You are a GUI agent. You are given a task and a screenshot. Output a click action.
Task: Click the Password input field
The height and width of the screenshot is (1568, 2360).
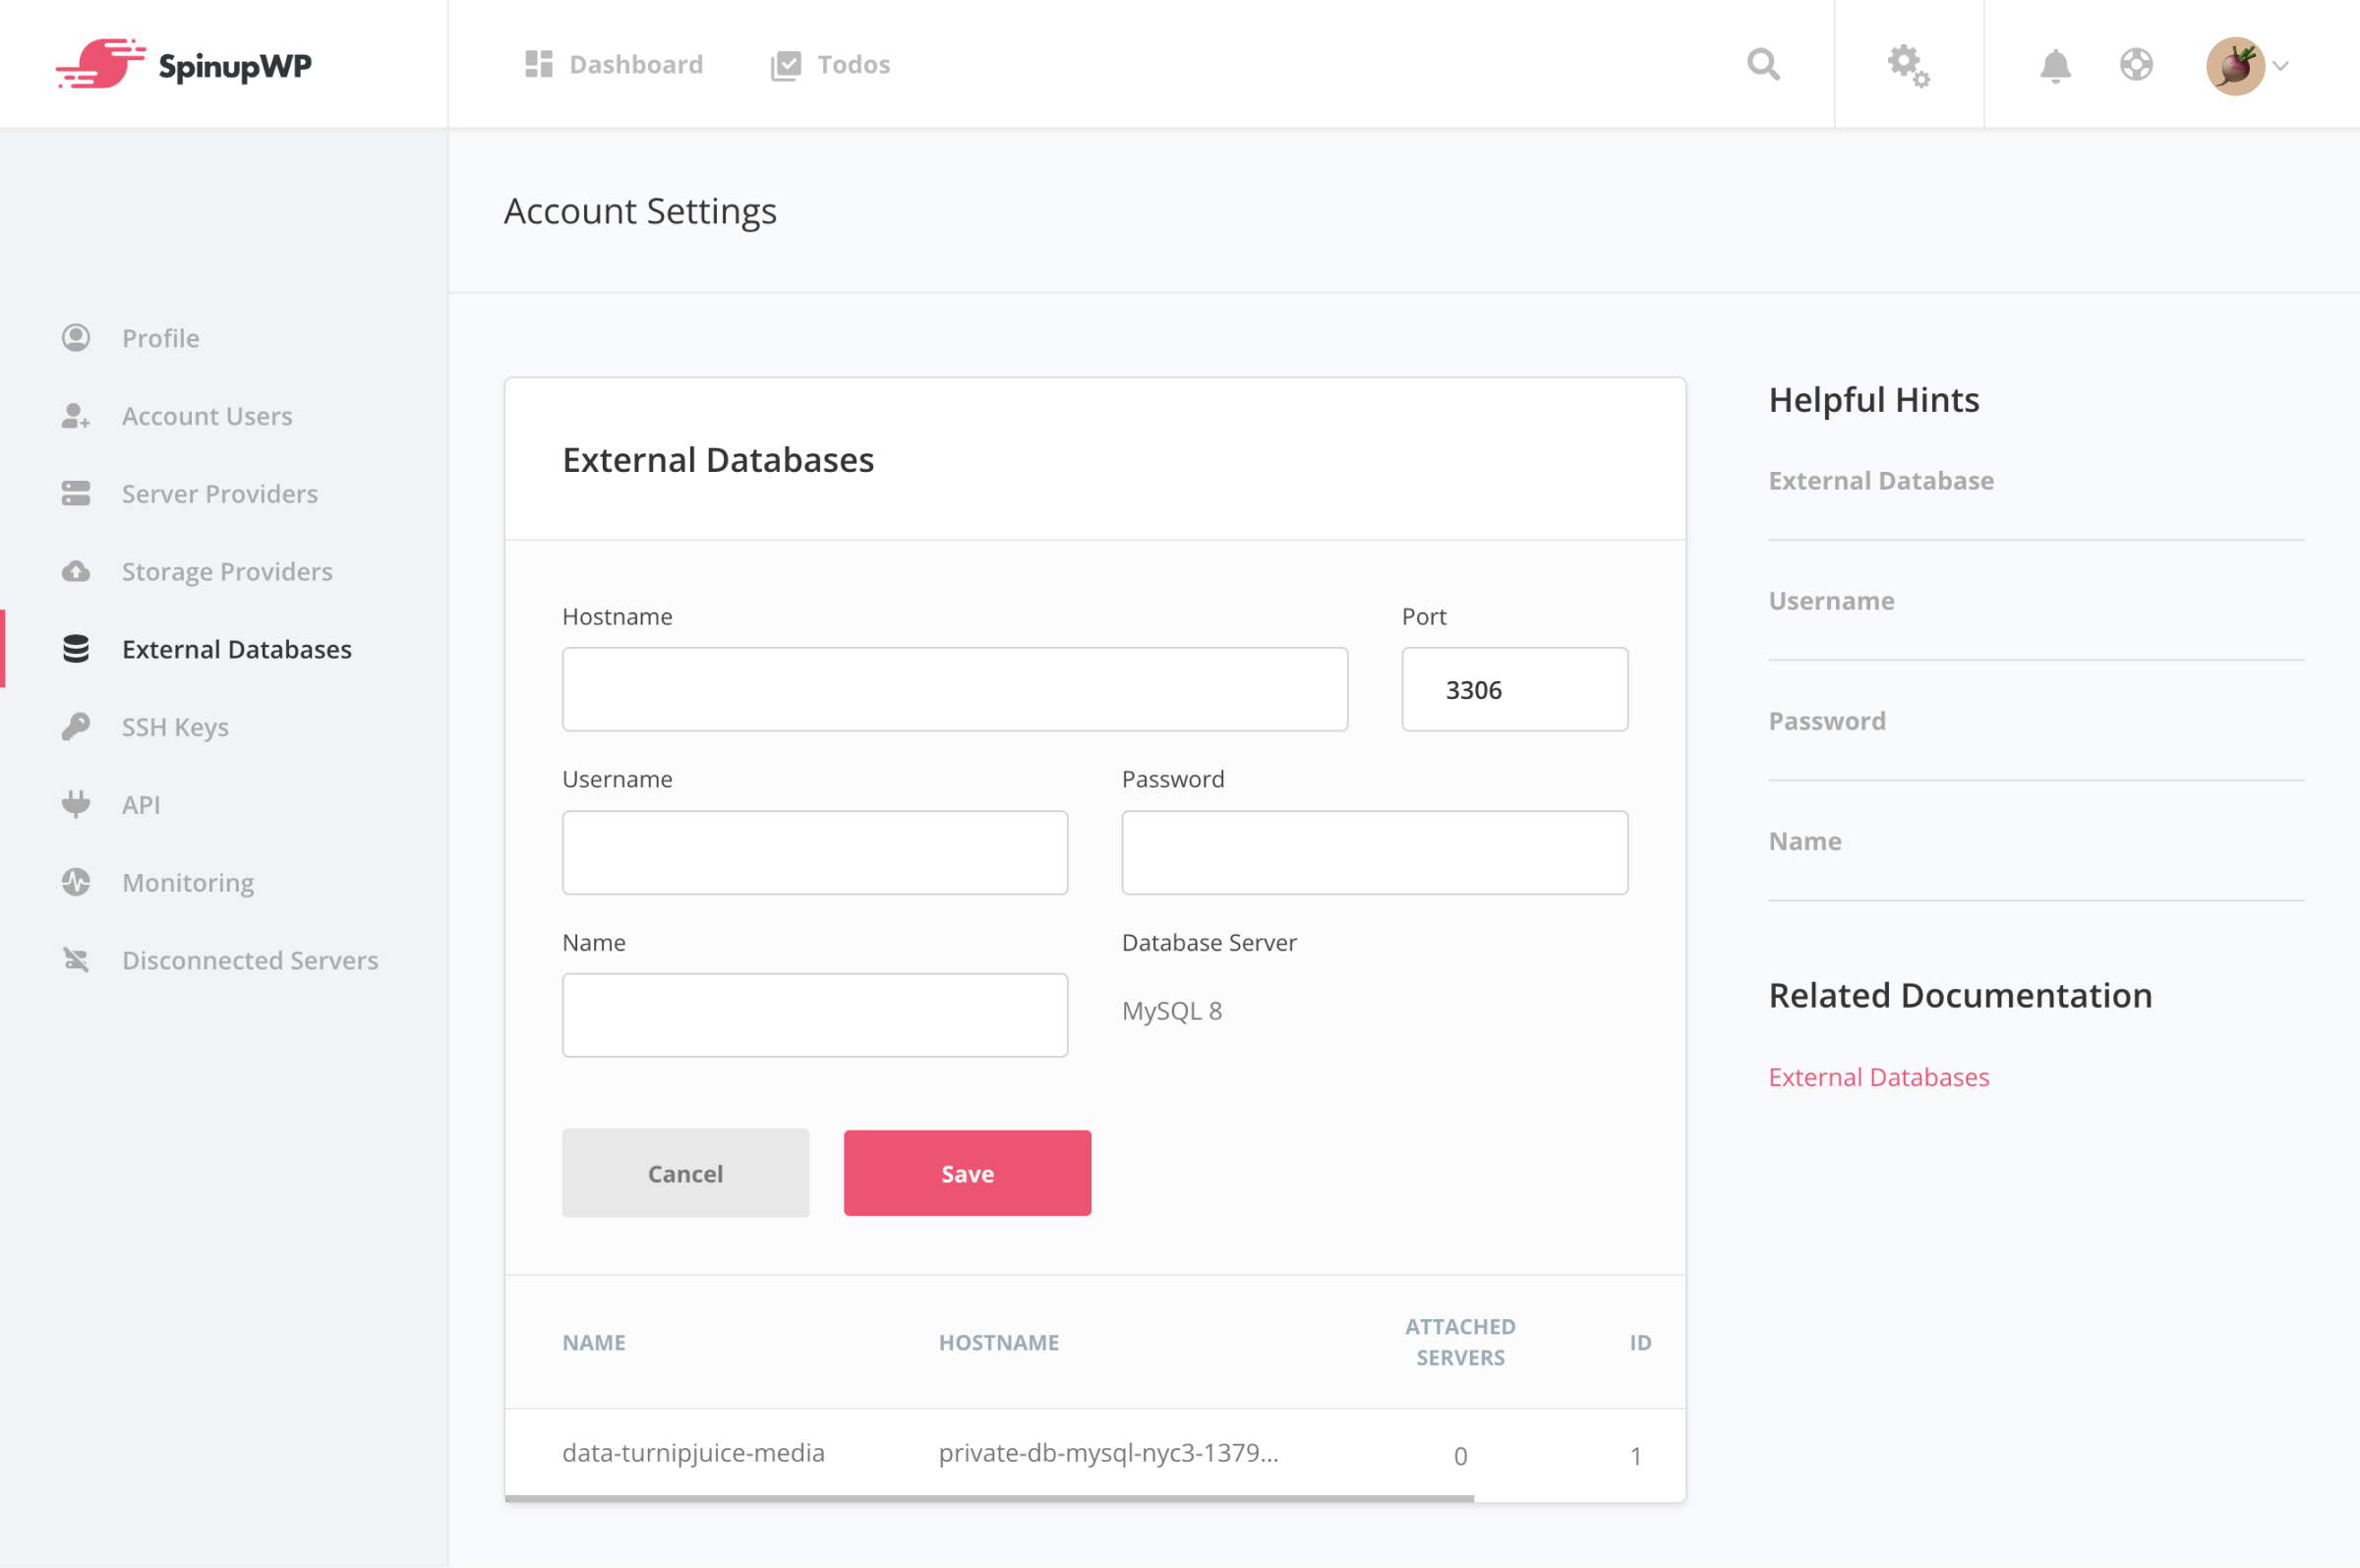[x=1375, y=850]
